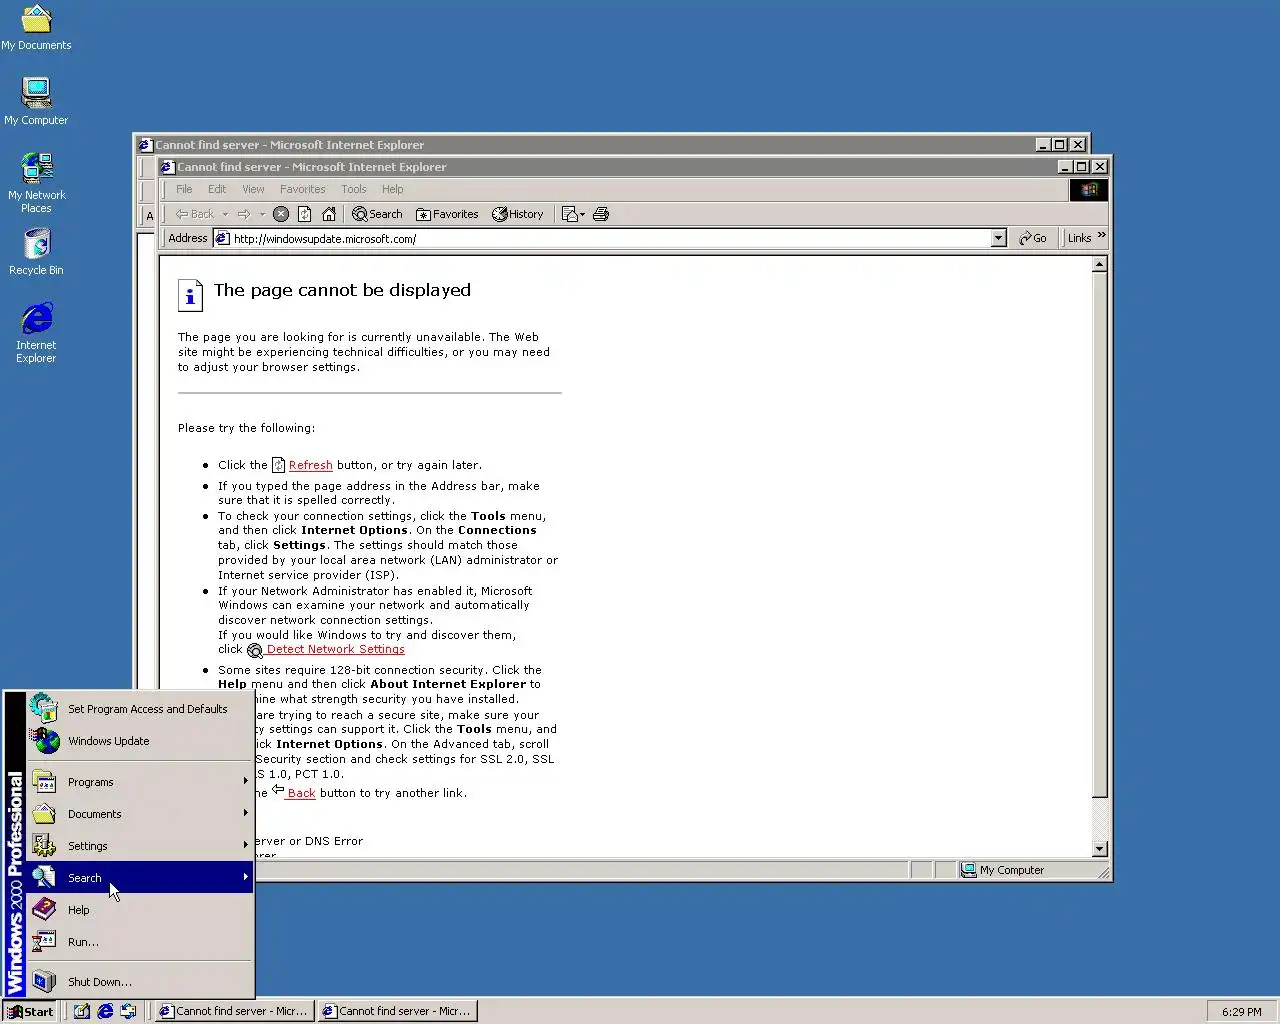Click the Refresh link in the page
The width and height of the screenshot is (1280, 1024).
click(310, 465)
